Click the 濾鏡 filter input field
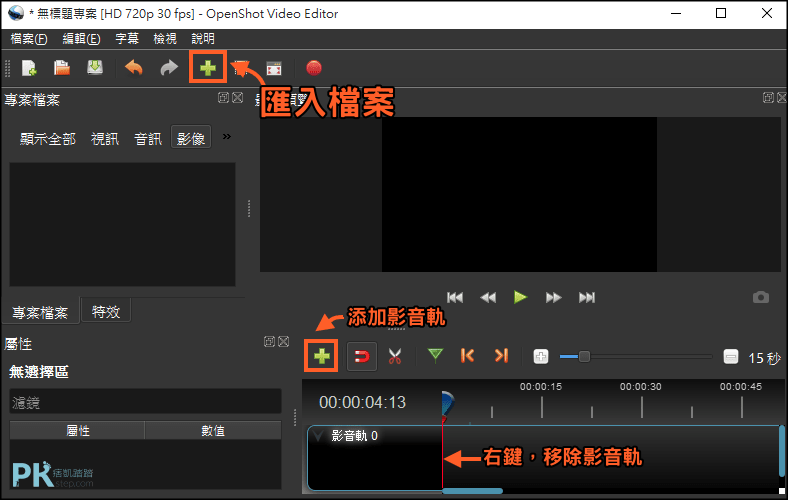788x500 pixels. pyautogui.click(x=145, y=402)
